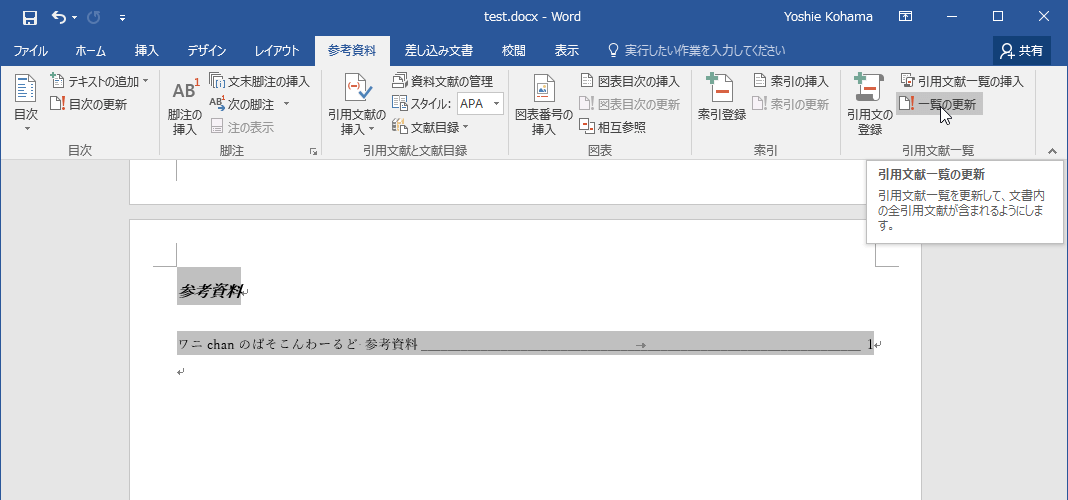
Task: Switch to the 校閲 tab
Action: (x=514, y=50)
